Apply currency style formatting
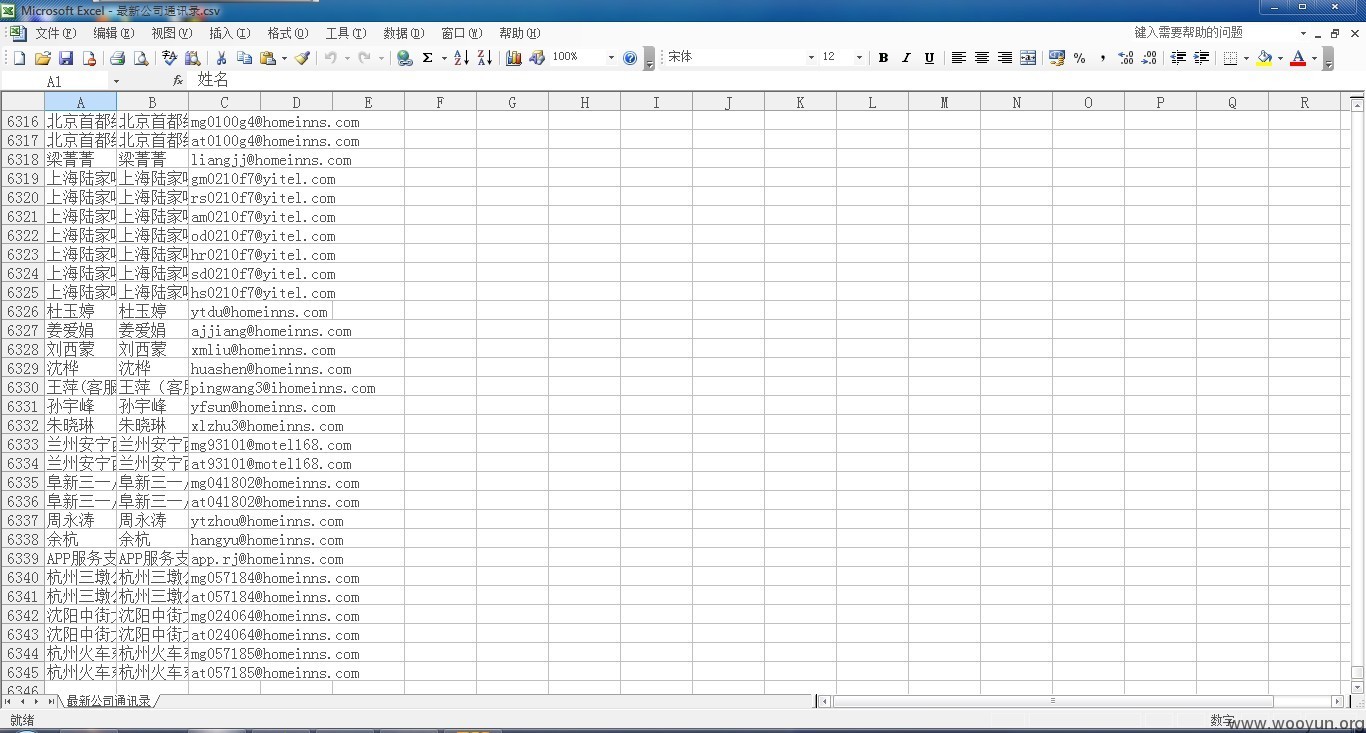The height and width of the screenshot is (733, 1366). click(x=1057, y=58)
